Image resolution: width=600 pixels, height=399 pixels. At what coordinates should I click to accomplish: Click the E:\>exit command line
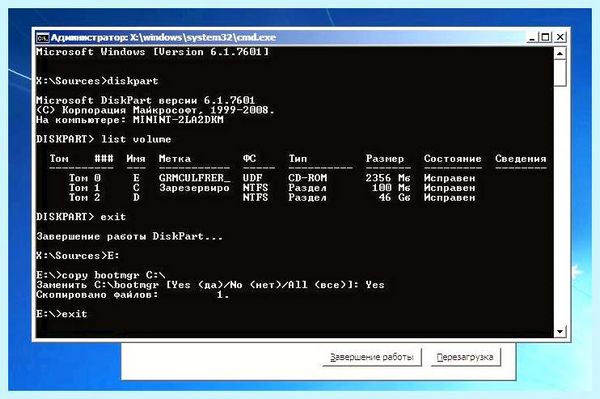(62, 314)
